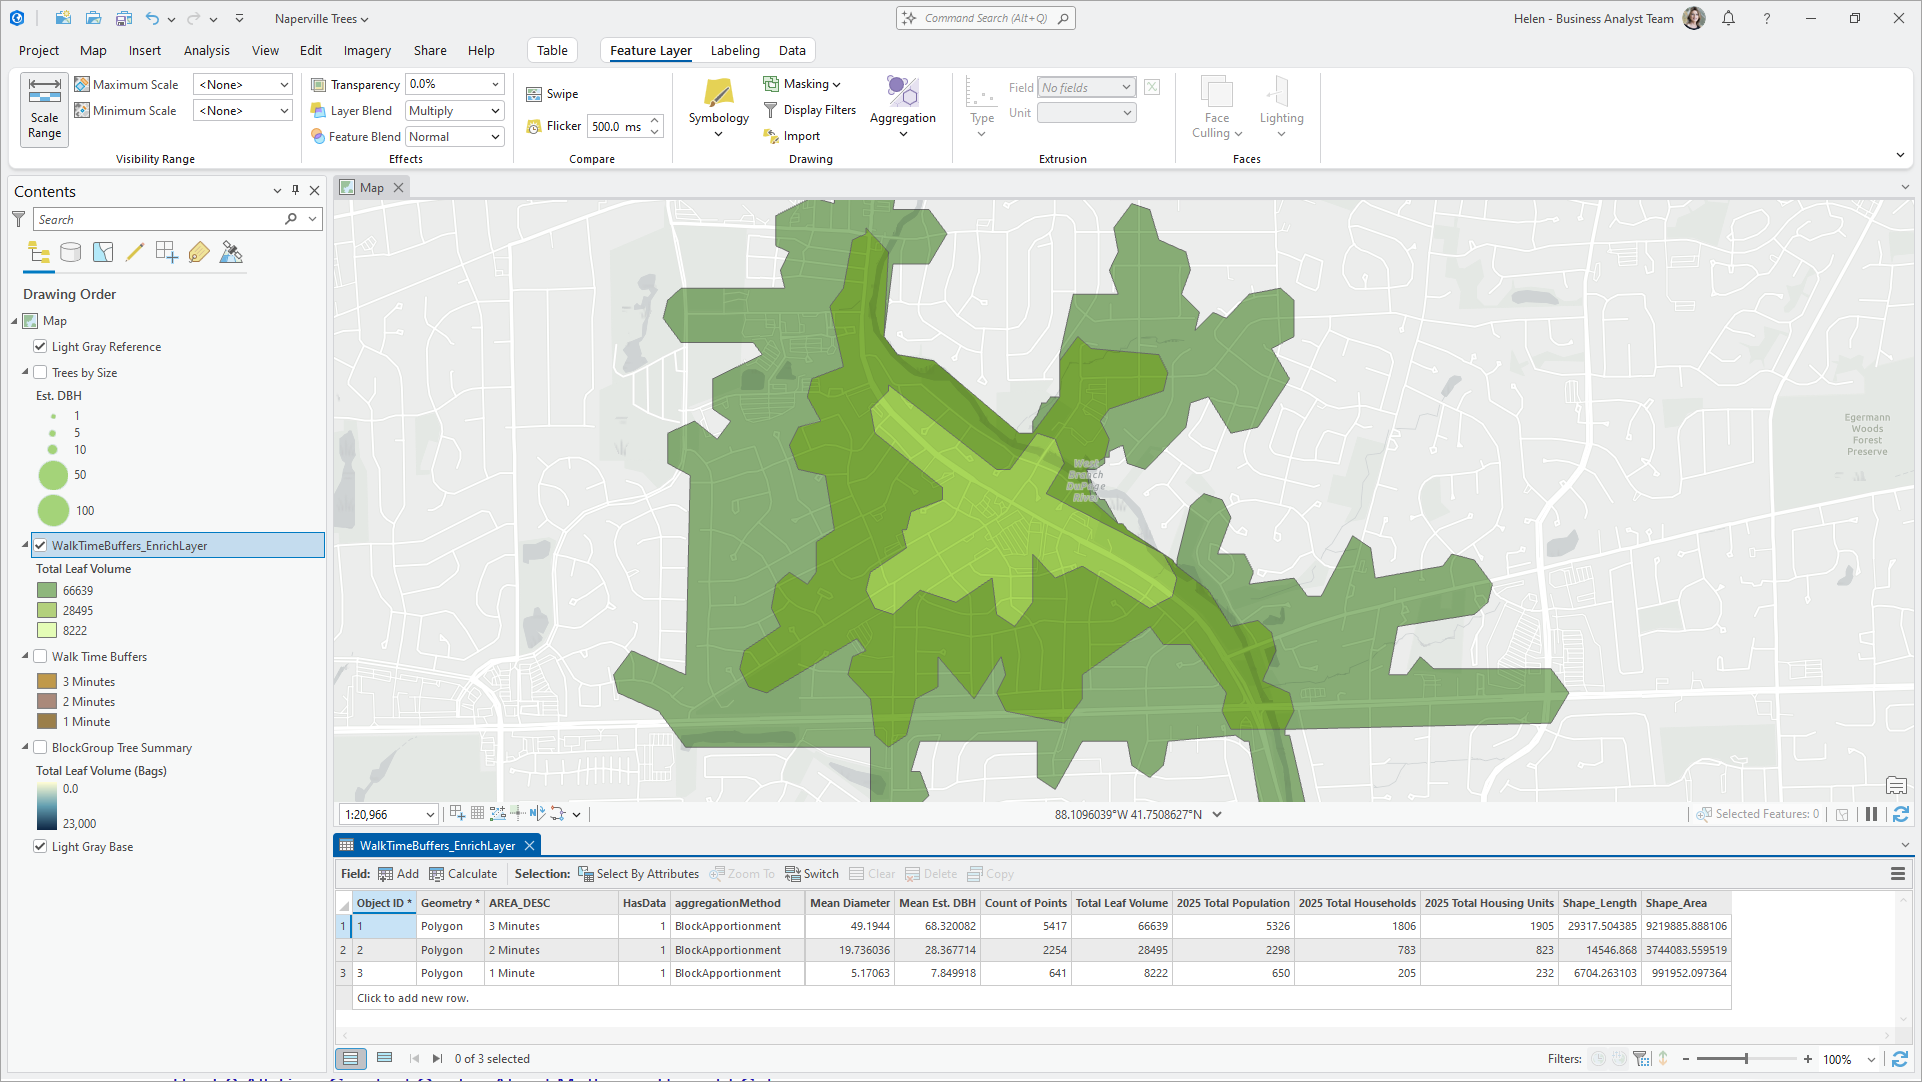Collapse the BlockGroup Tree Summary layer
The width and height of the screenshot is (1922, 1082).
(24, 747)
